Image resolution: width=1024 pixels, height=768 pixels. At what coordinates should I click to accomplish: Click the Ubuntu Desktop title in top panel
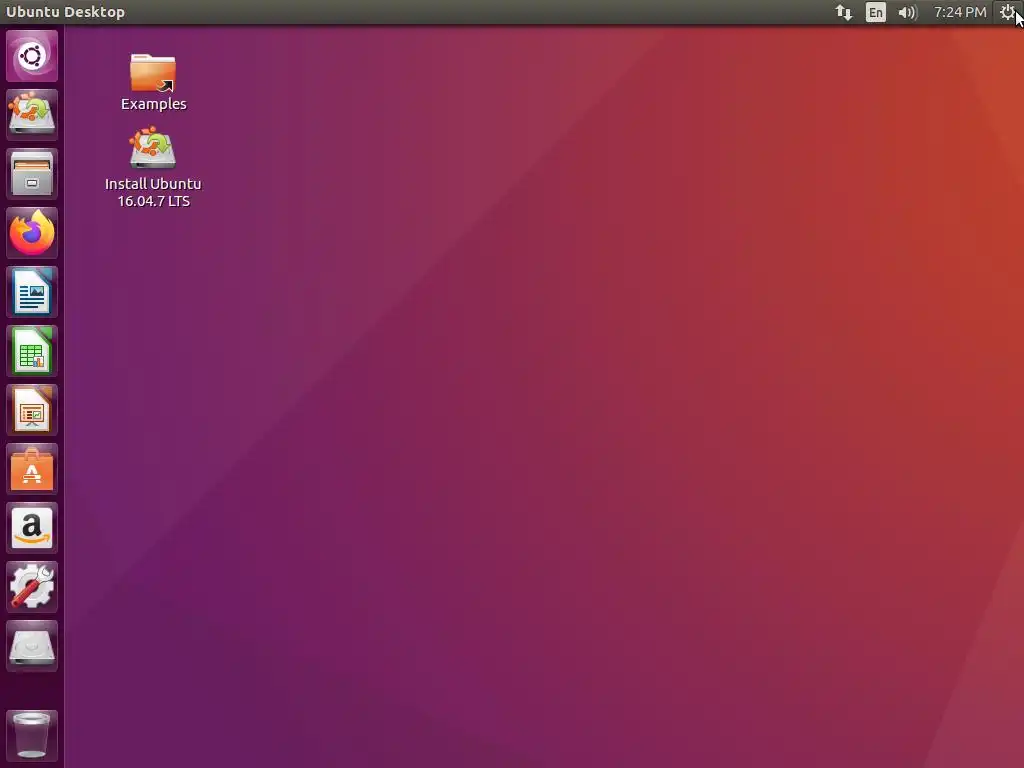(65, 12)
